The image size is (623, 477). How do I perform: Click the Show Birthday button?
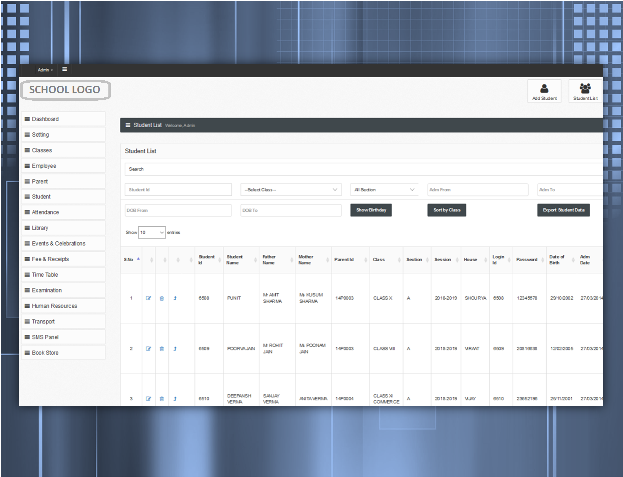[x=371, y=210]
